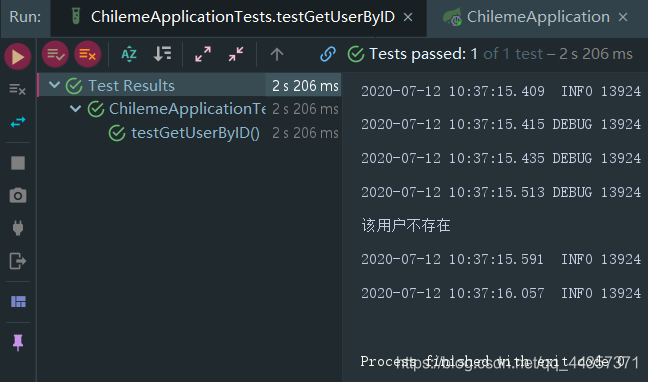Click INFO log line at 10:37:16.057
The height and width of the screenshot is (382, 648).
(x=501, y=293)
